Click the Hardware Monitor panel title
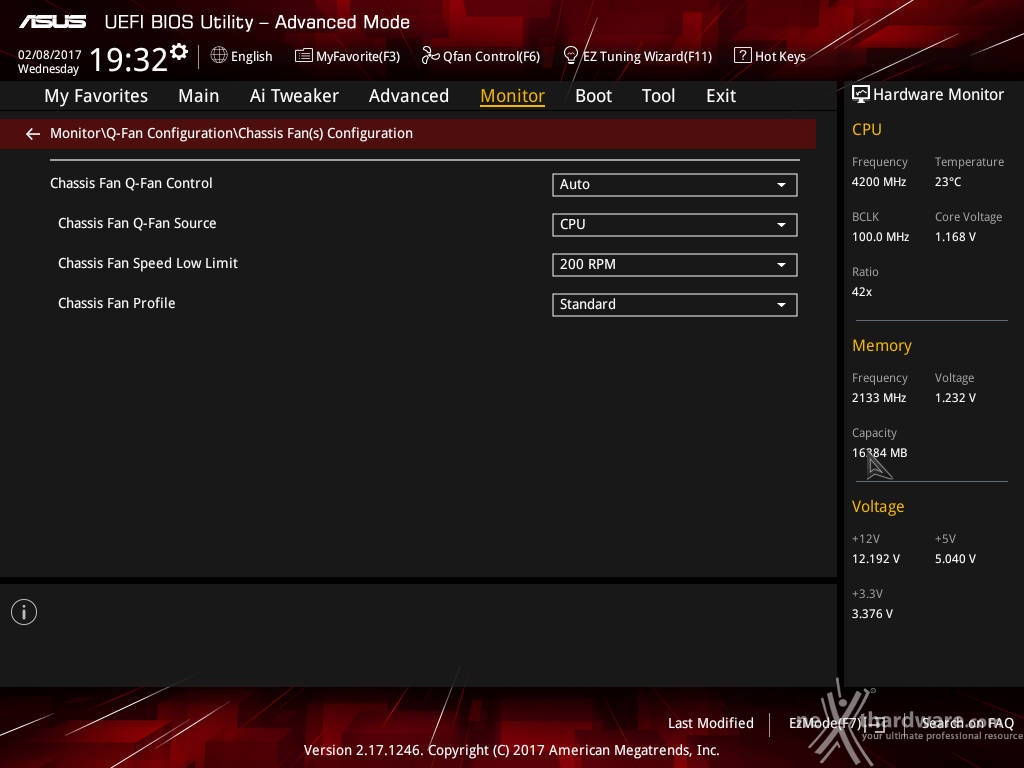This screenshot has height=768, width=1024. pyautogui.click(x=938, y=95)
